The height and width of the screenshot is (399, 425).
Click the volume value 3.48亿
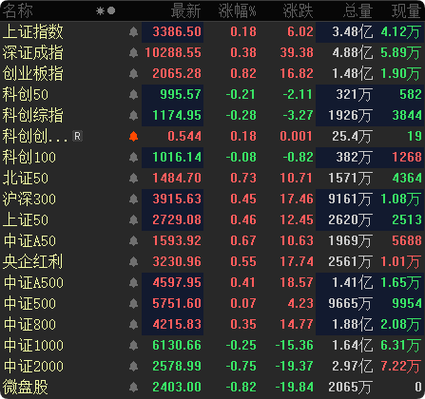[353, 32]
